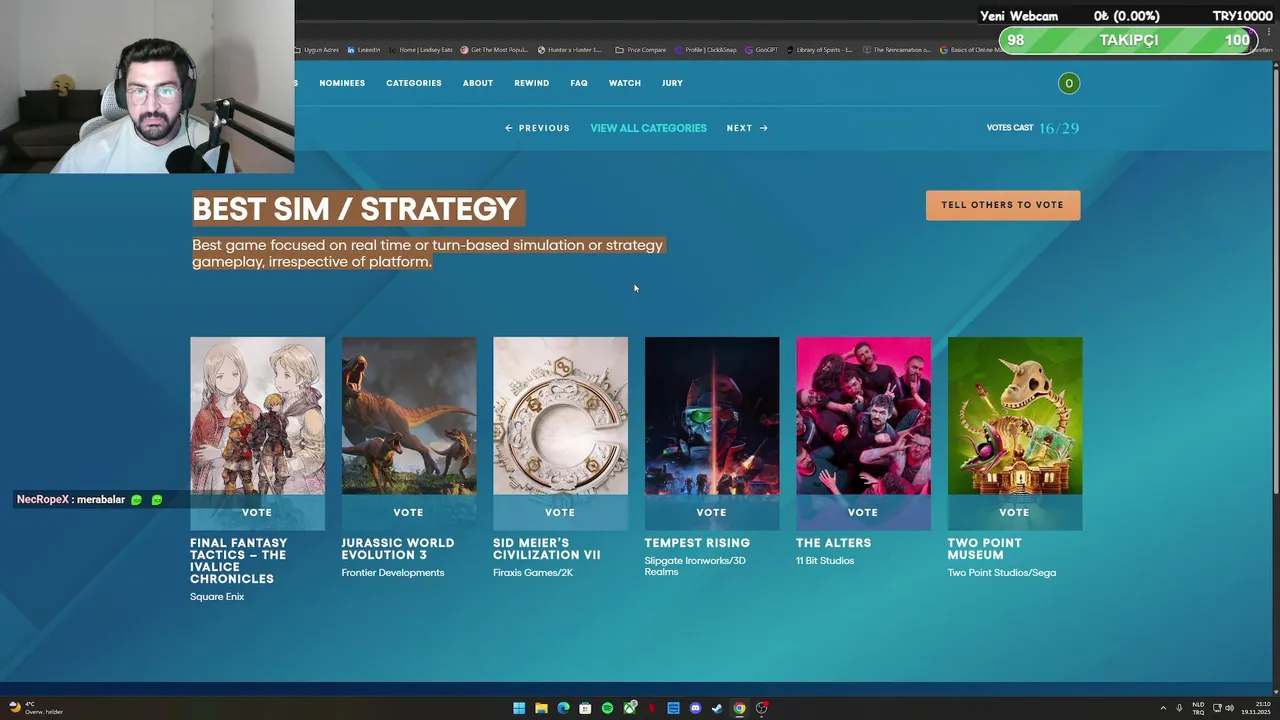The height and width of the screenshot is (720, 1280).
Task: Click 11 Bit Studios developer text
Action: click(x=825, y=561)
